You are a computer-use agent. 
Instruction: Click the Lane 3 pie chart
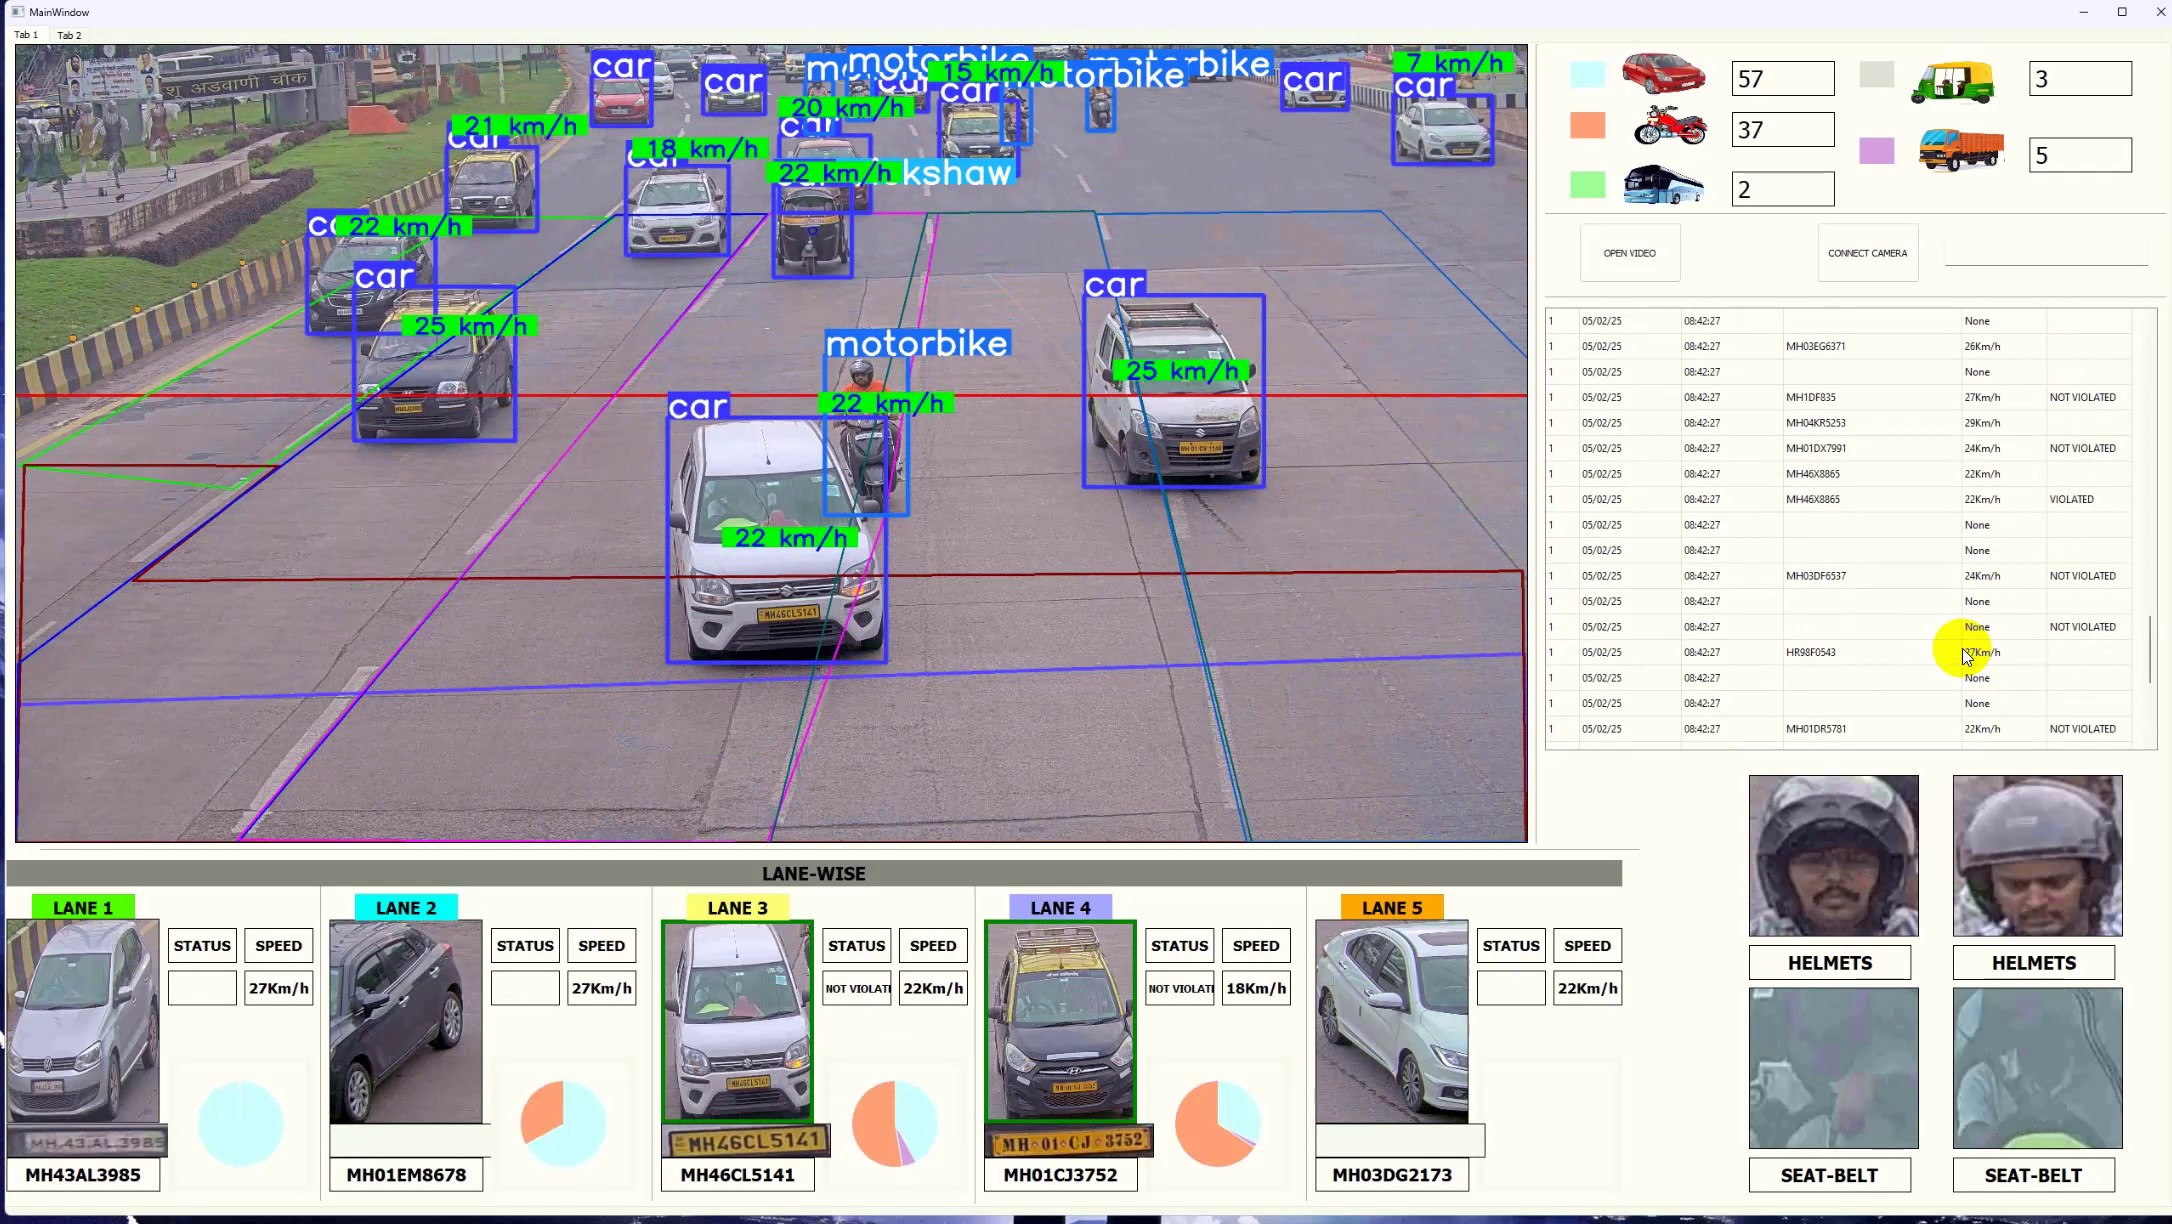click(x=894, y=1123)
